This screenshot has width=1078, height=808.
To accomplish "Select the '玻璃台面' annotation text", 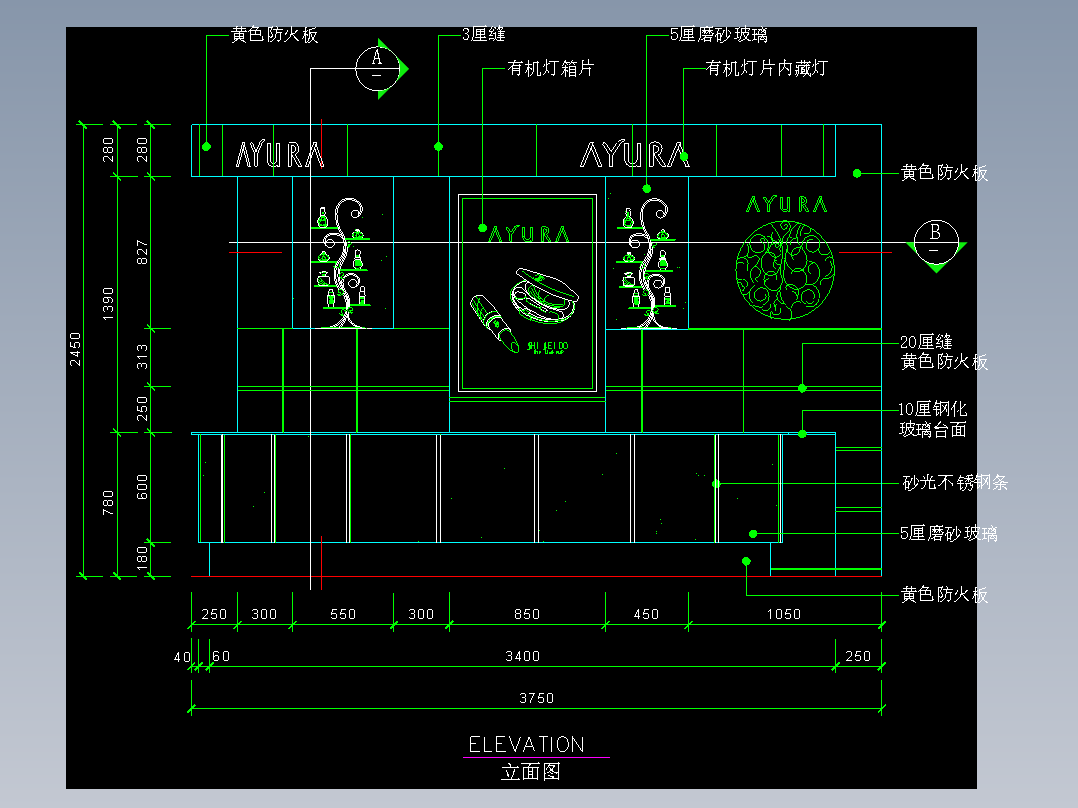I will (x=933, y=430).
